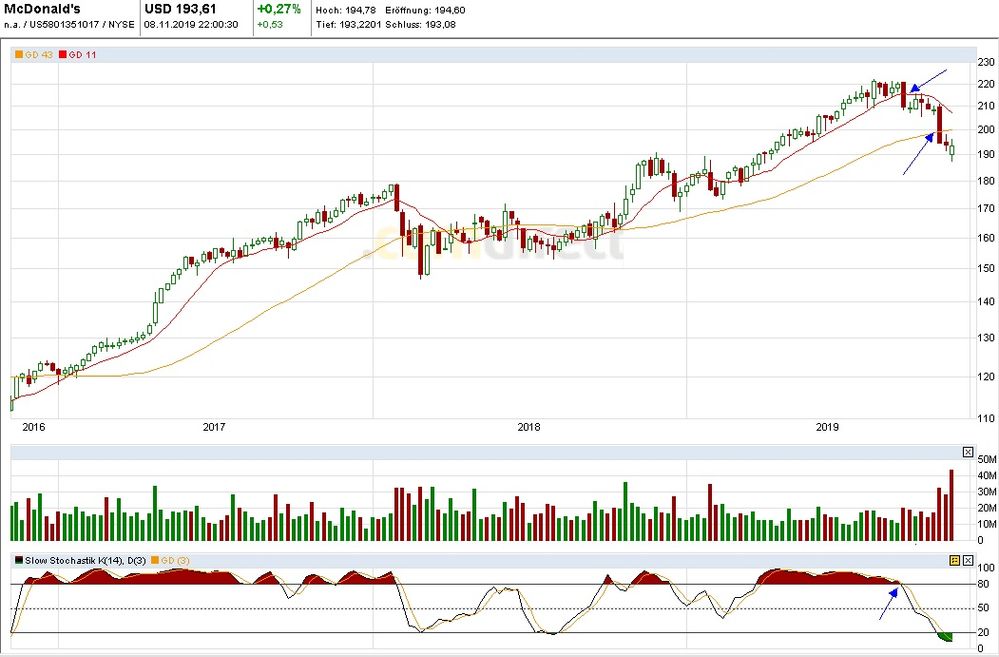Close the Slow Stochastik panel X icon
This screenshot has width=999, height=657.
click(968, 560)
